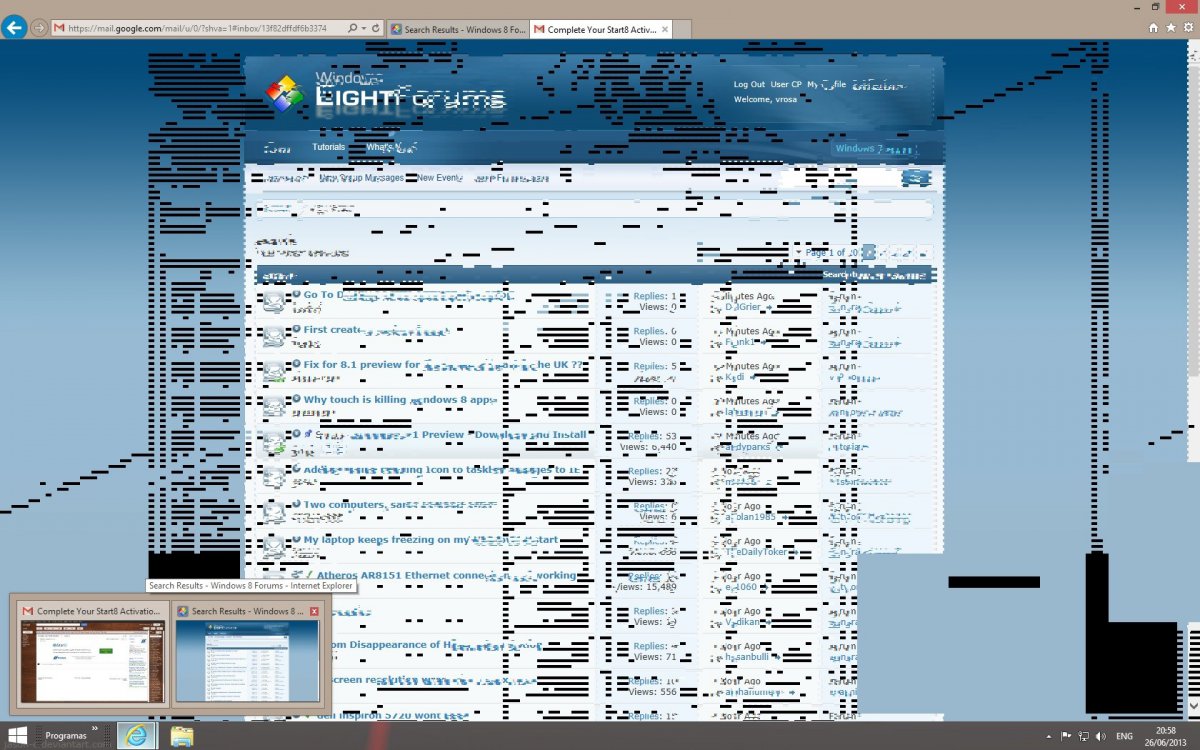Screen dimensions: 1200x750
Task: Show hidden tray icons arrow
Action: (1048, 736)
